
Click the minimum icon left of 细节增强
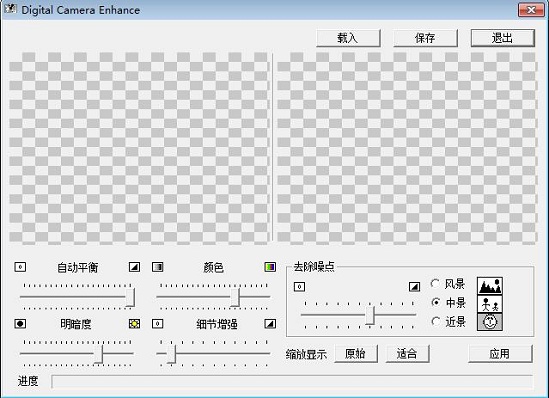[x=158, y=324]
